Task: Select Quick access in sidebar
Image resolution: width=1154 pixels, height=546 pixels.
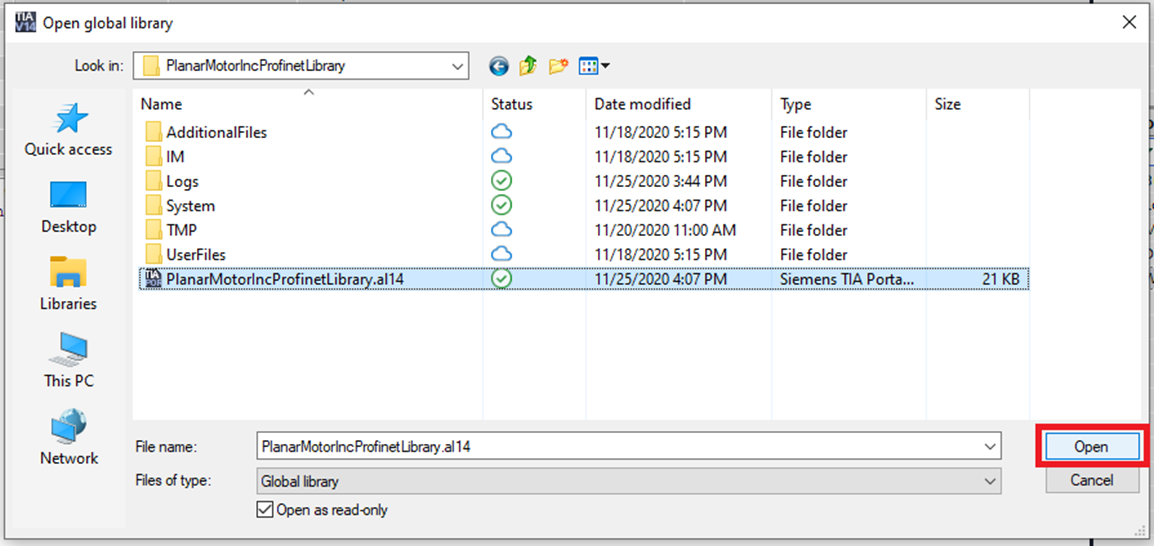Action: point(68,130)
